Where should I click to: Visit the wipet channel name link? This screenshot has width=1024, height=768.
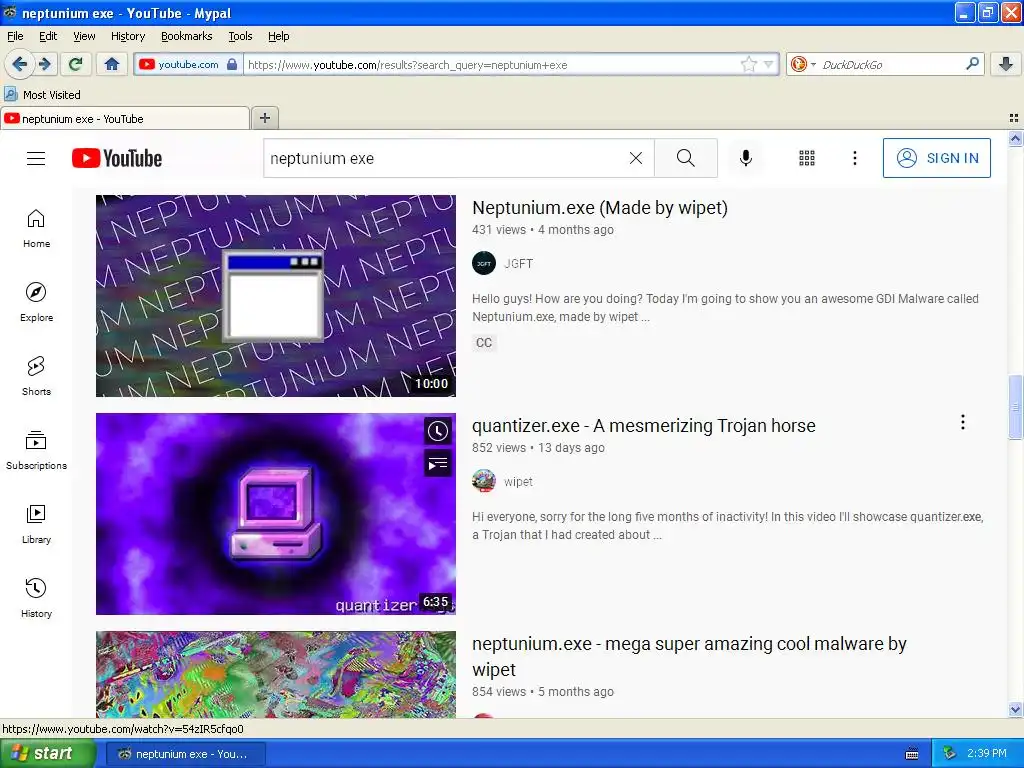tap(519, 481)
